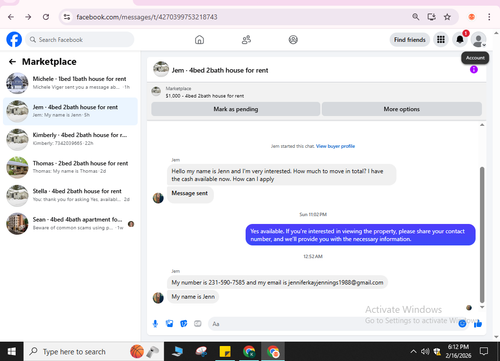This screenshot has height=361, width=500.
Task: Click the install app icon in address bar
Action: (432, 17)
